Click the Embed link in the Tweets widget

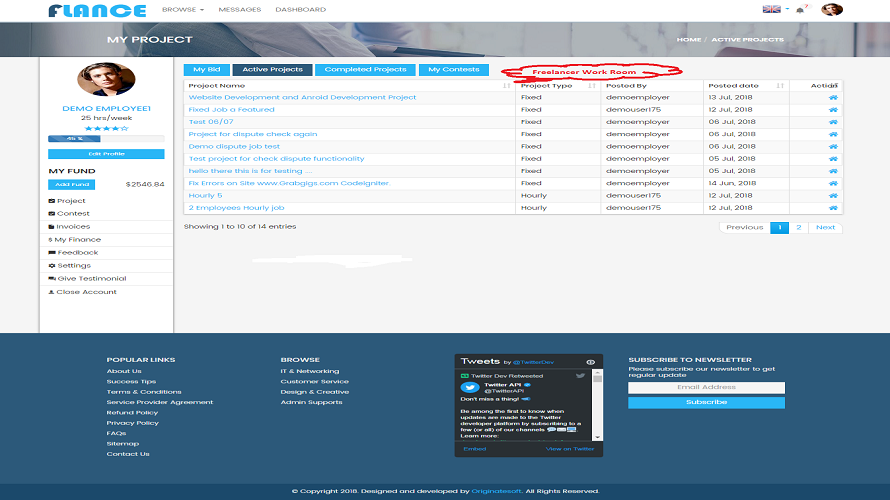(475, 449)
